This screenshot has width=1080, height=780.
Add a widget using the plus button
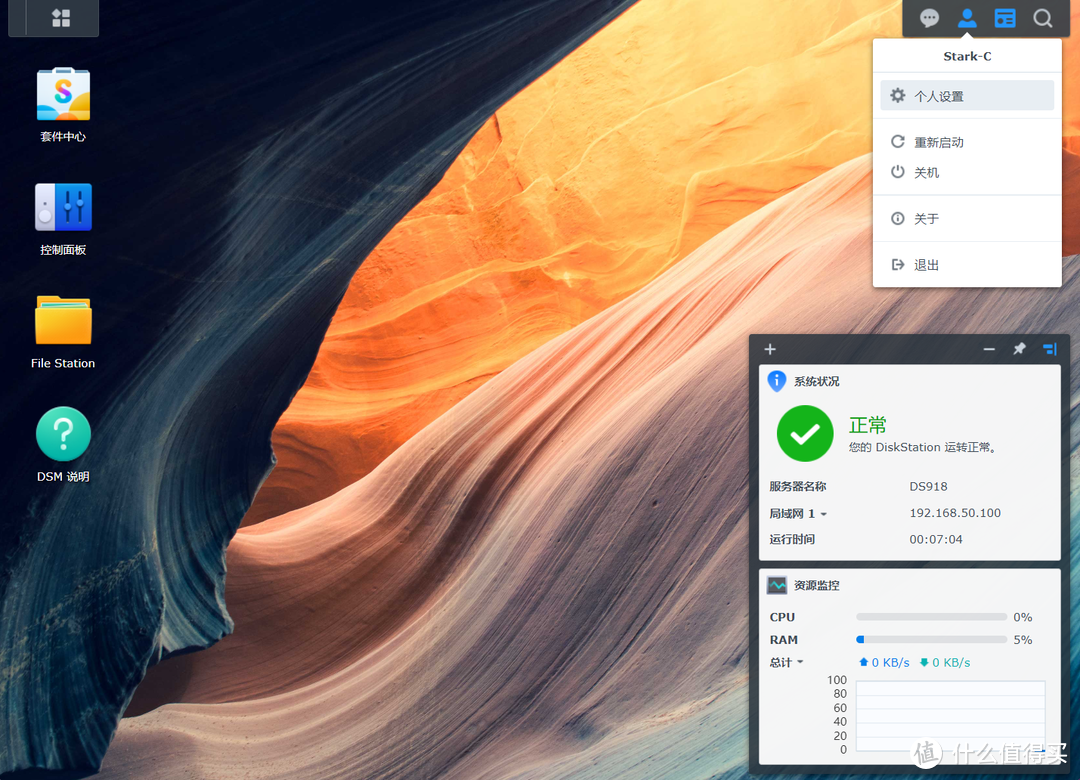[x=770, y=349]
